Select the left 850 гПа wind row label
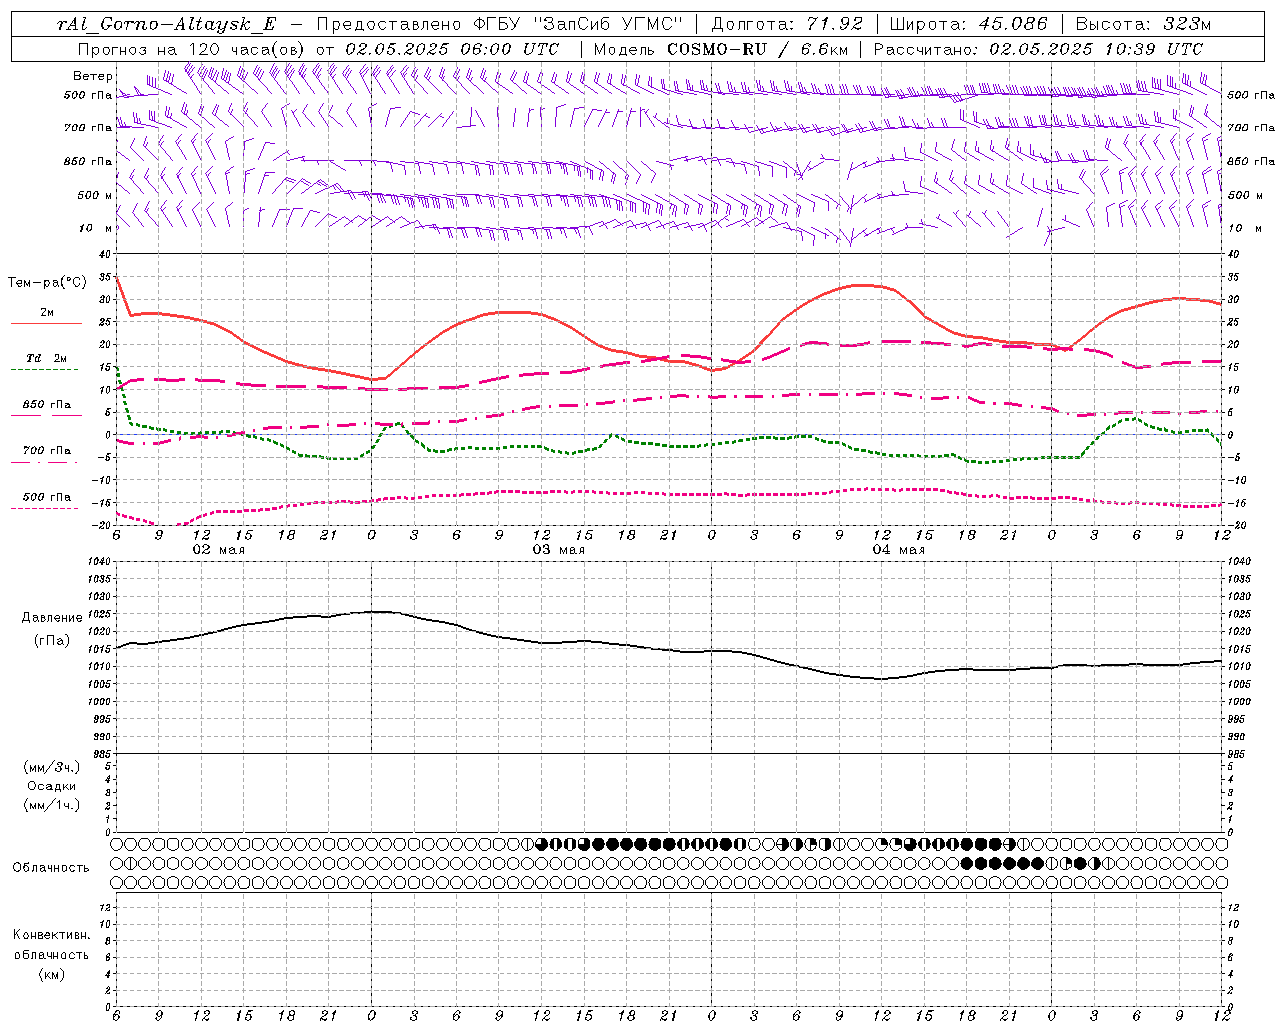The height and width of the screenshot is (1024, 1280). coord(88,161)
